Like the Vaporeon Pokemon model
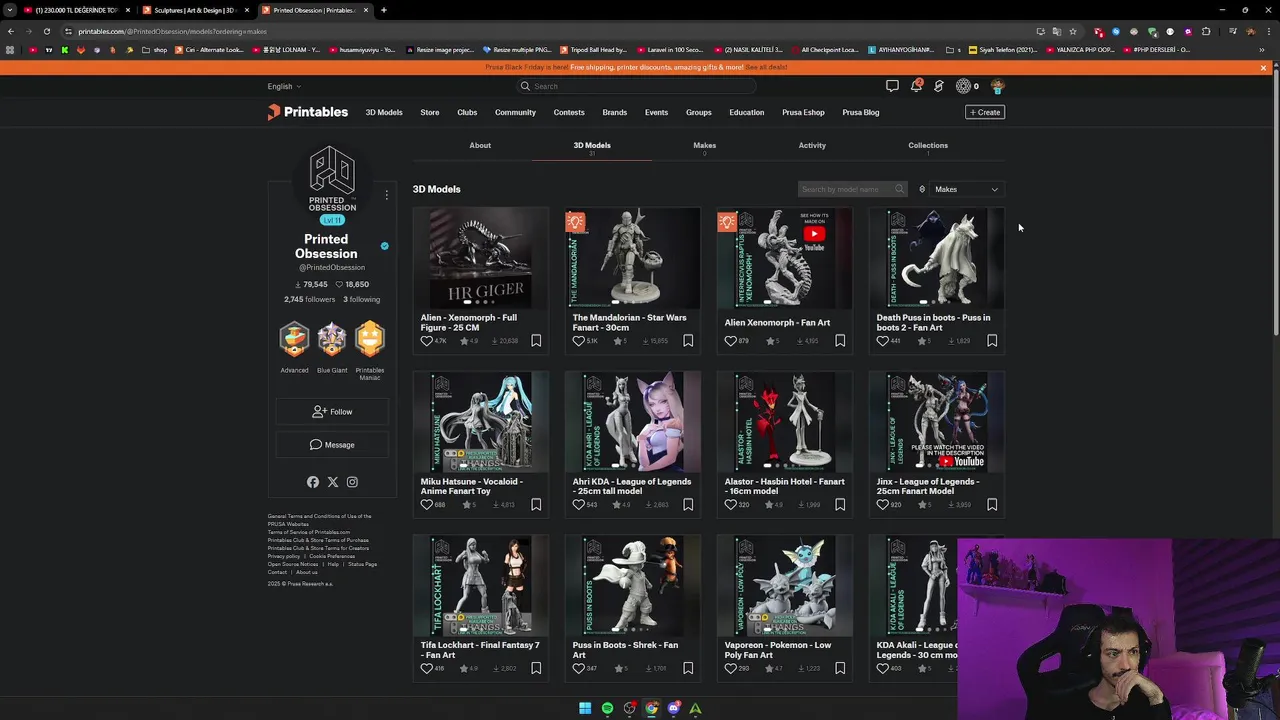Viewport: 1280px width, 720px height. (x=730, y=668)
